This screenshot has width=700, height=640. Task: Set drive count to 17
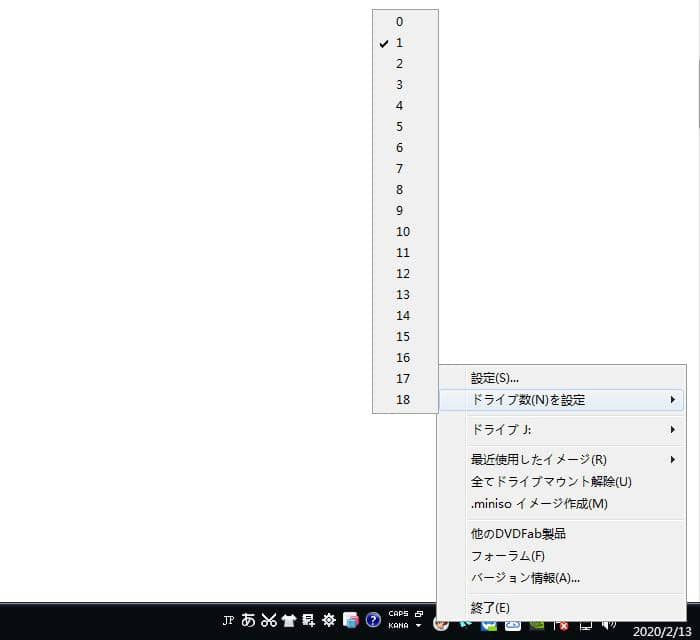(x=405, y=378)
